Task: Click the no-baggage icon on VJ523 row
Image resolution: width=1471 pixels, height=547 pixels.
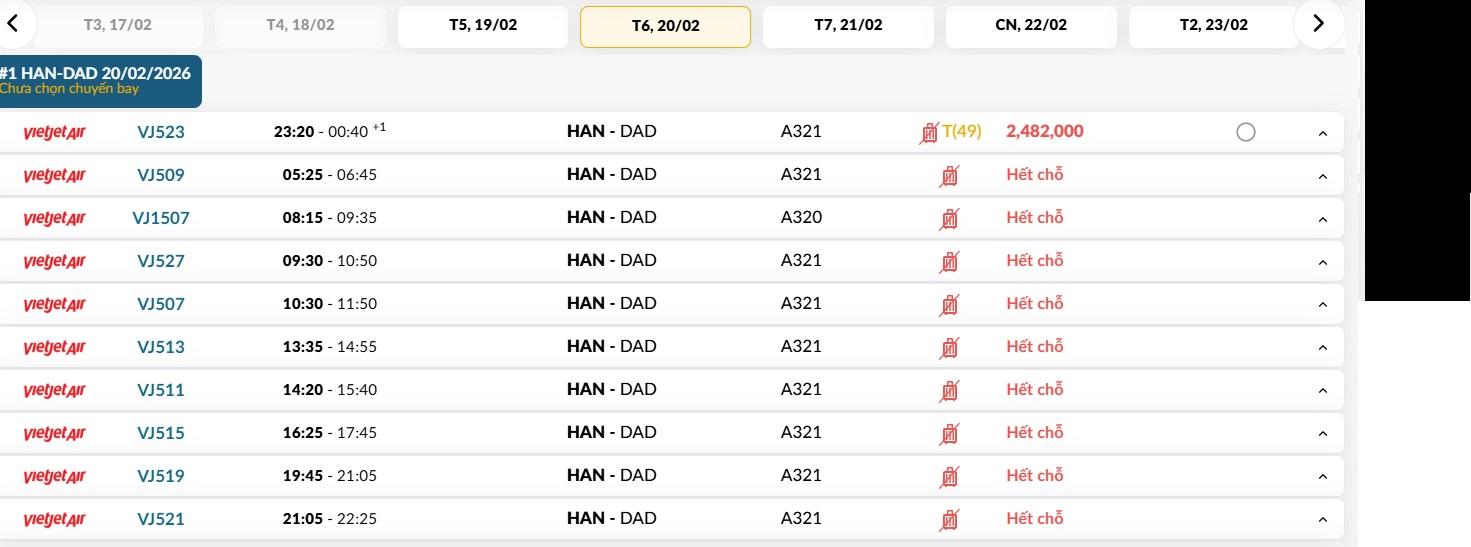Action: (x=929, y=132)
